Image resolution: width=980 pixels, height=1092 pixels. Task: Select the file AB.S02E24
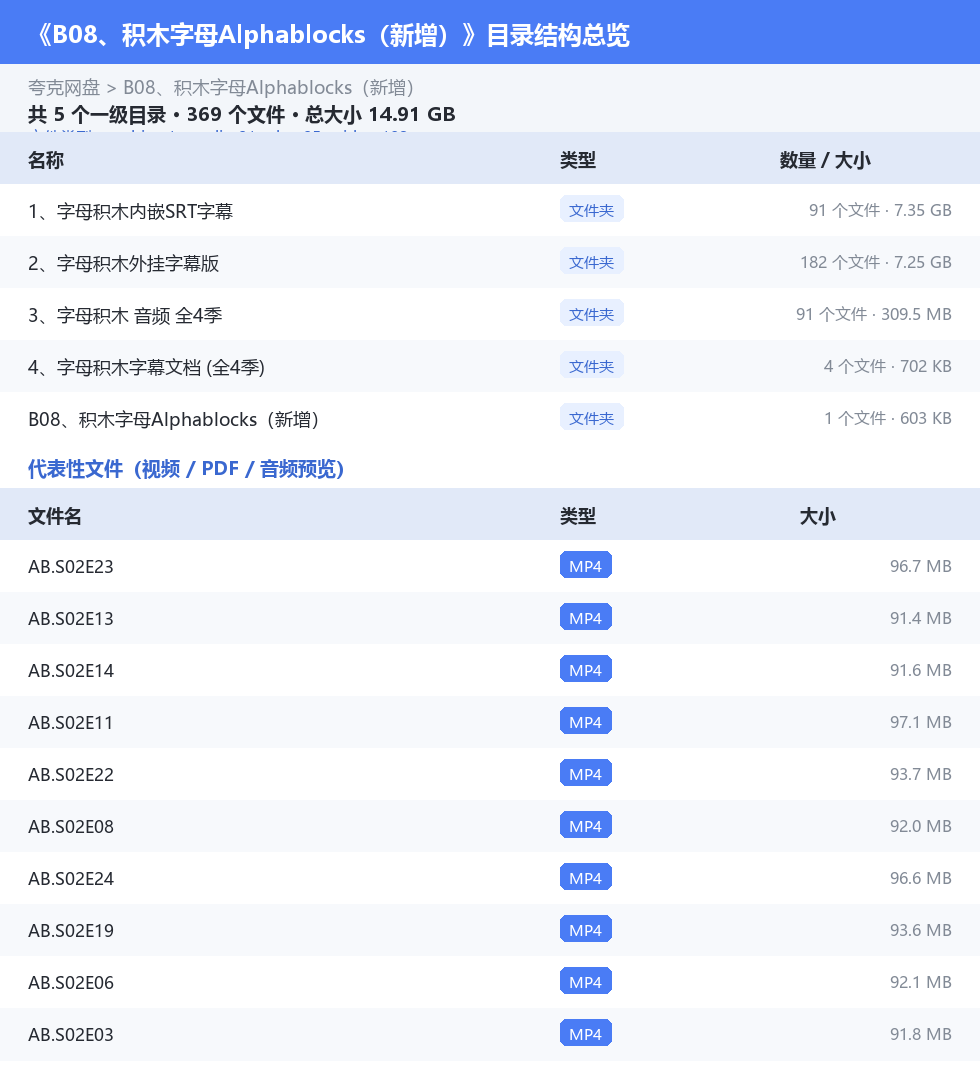point(71,878)
